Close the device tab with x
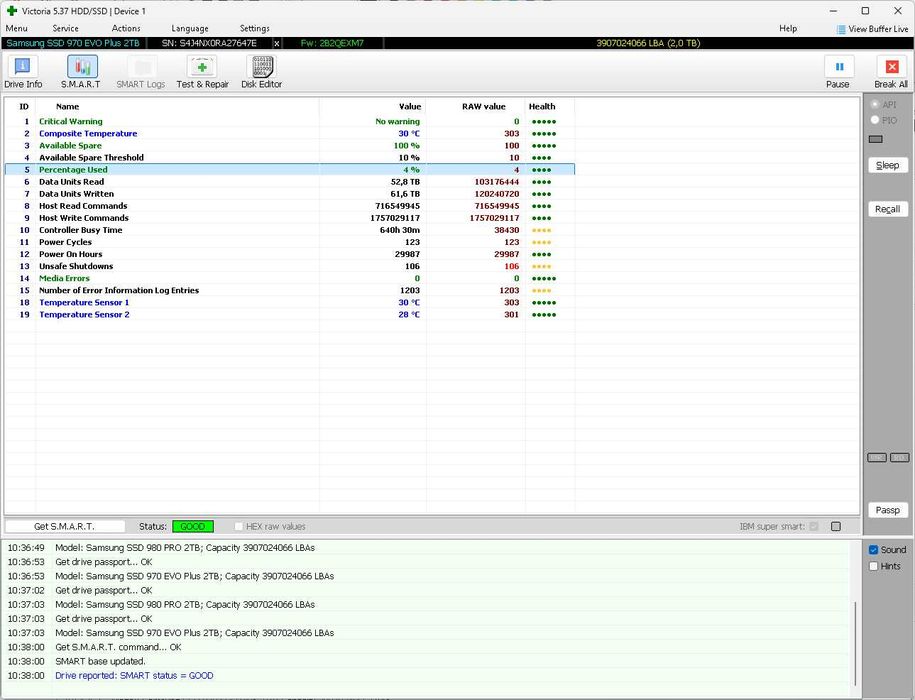 pos(277,43)
